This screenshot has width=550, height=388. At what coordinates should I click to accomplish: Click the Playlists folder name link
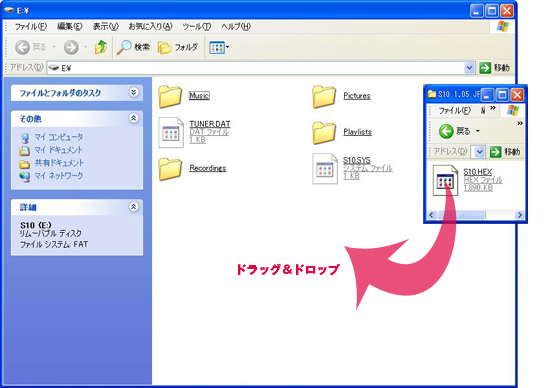click(x=357, y=132)
